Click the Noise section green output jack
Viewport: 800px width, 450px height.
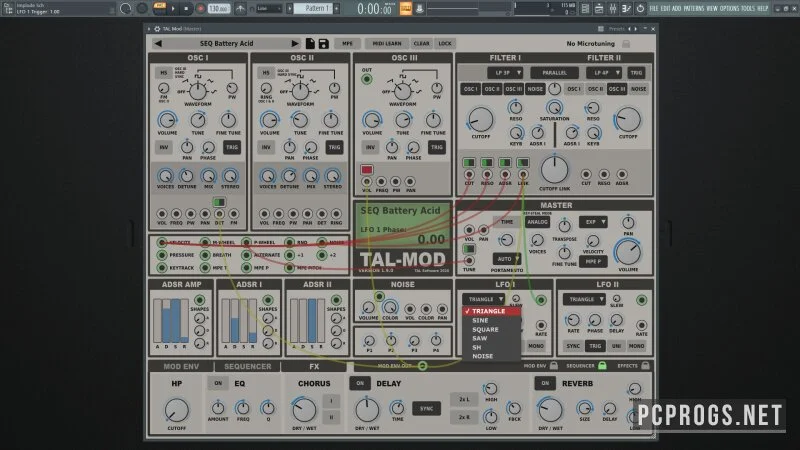(379, 296)
